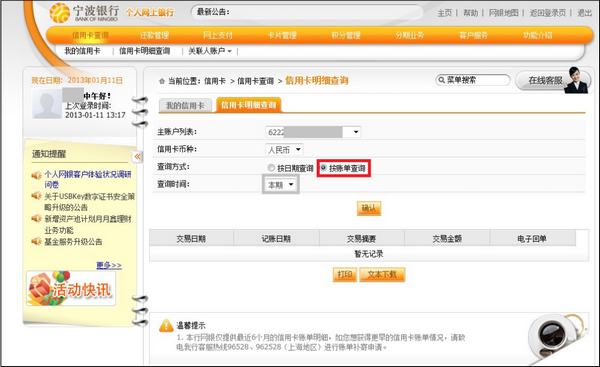This screenshot has height=367, width=600.
Task: Click the speaker icon beside 关于USBKey数字证书安全策略升级的公告
Action: click(36, 196)
